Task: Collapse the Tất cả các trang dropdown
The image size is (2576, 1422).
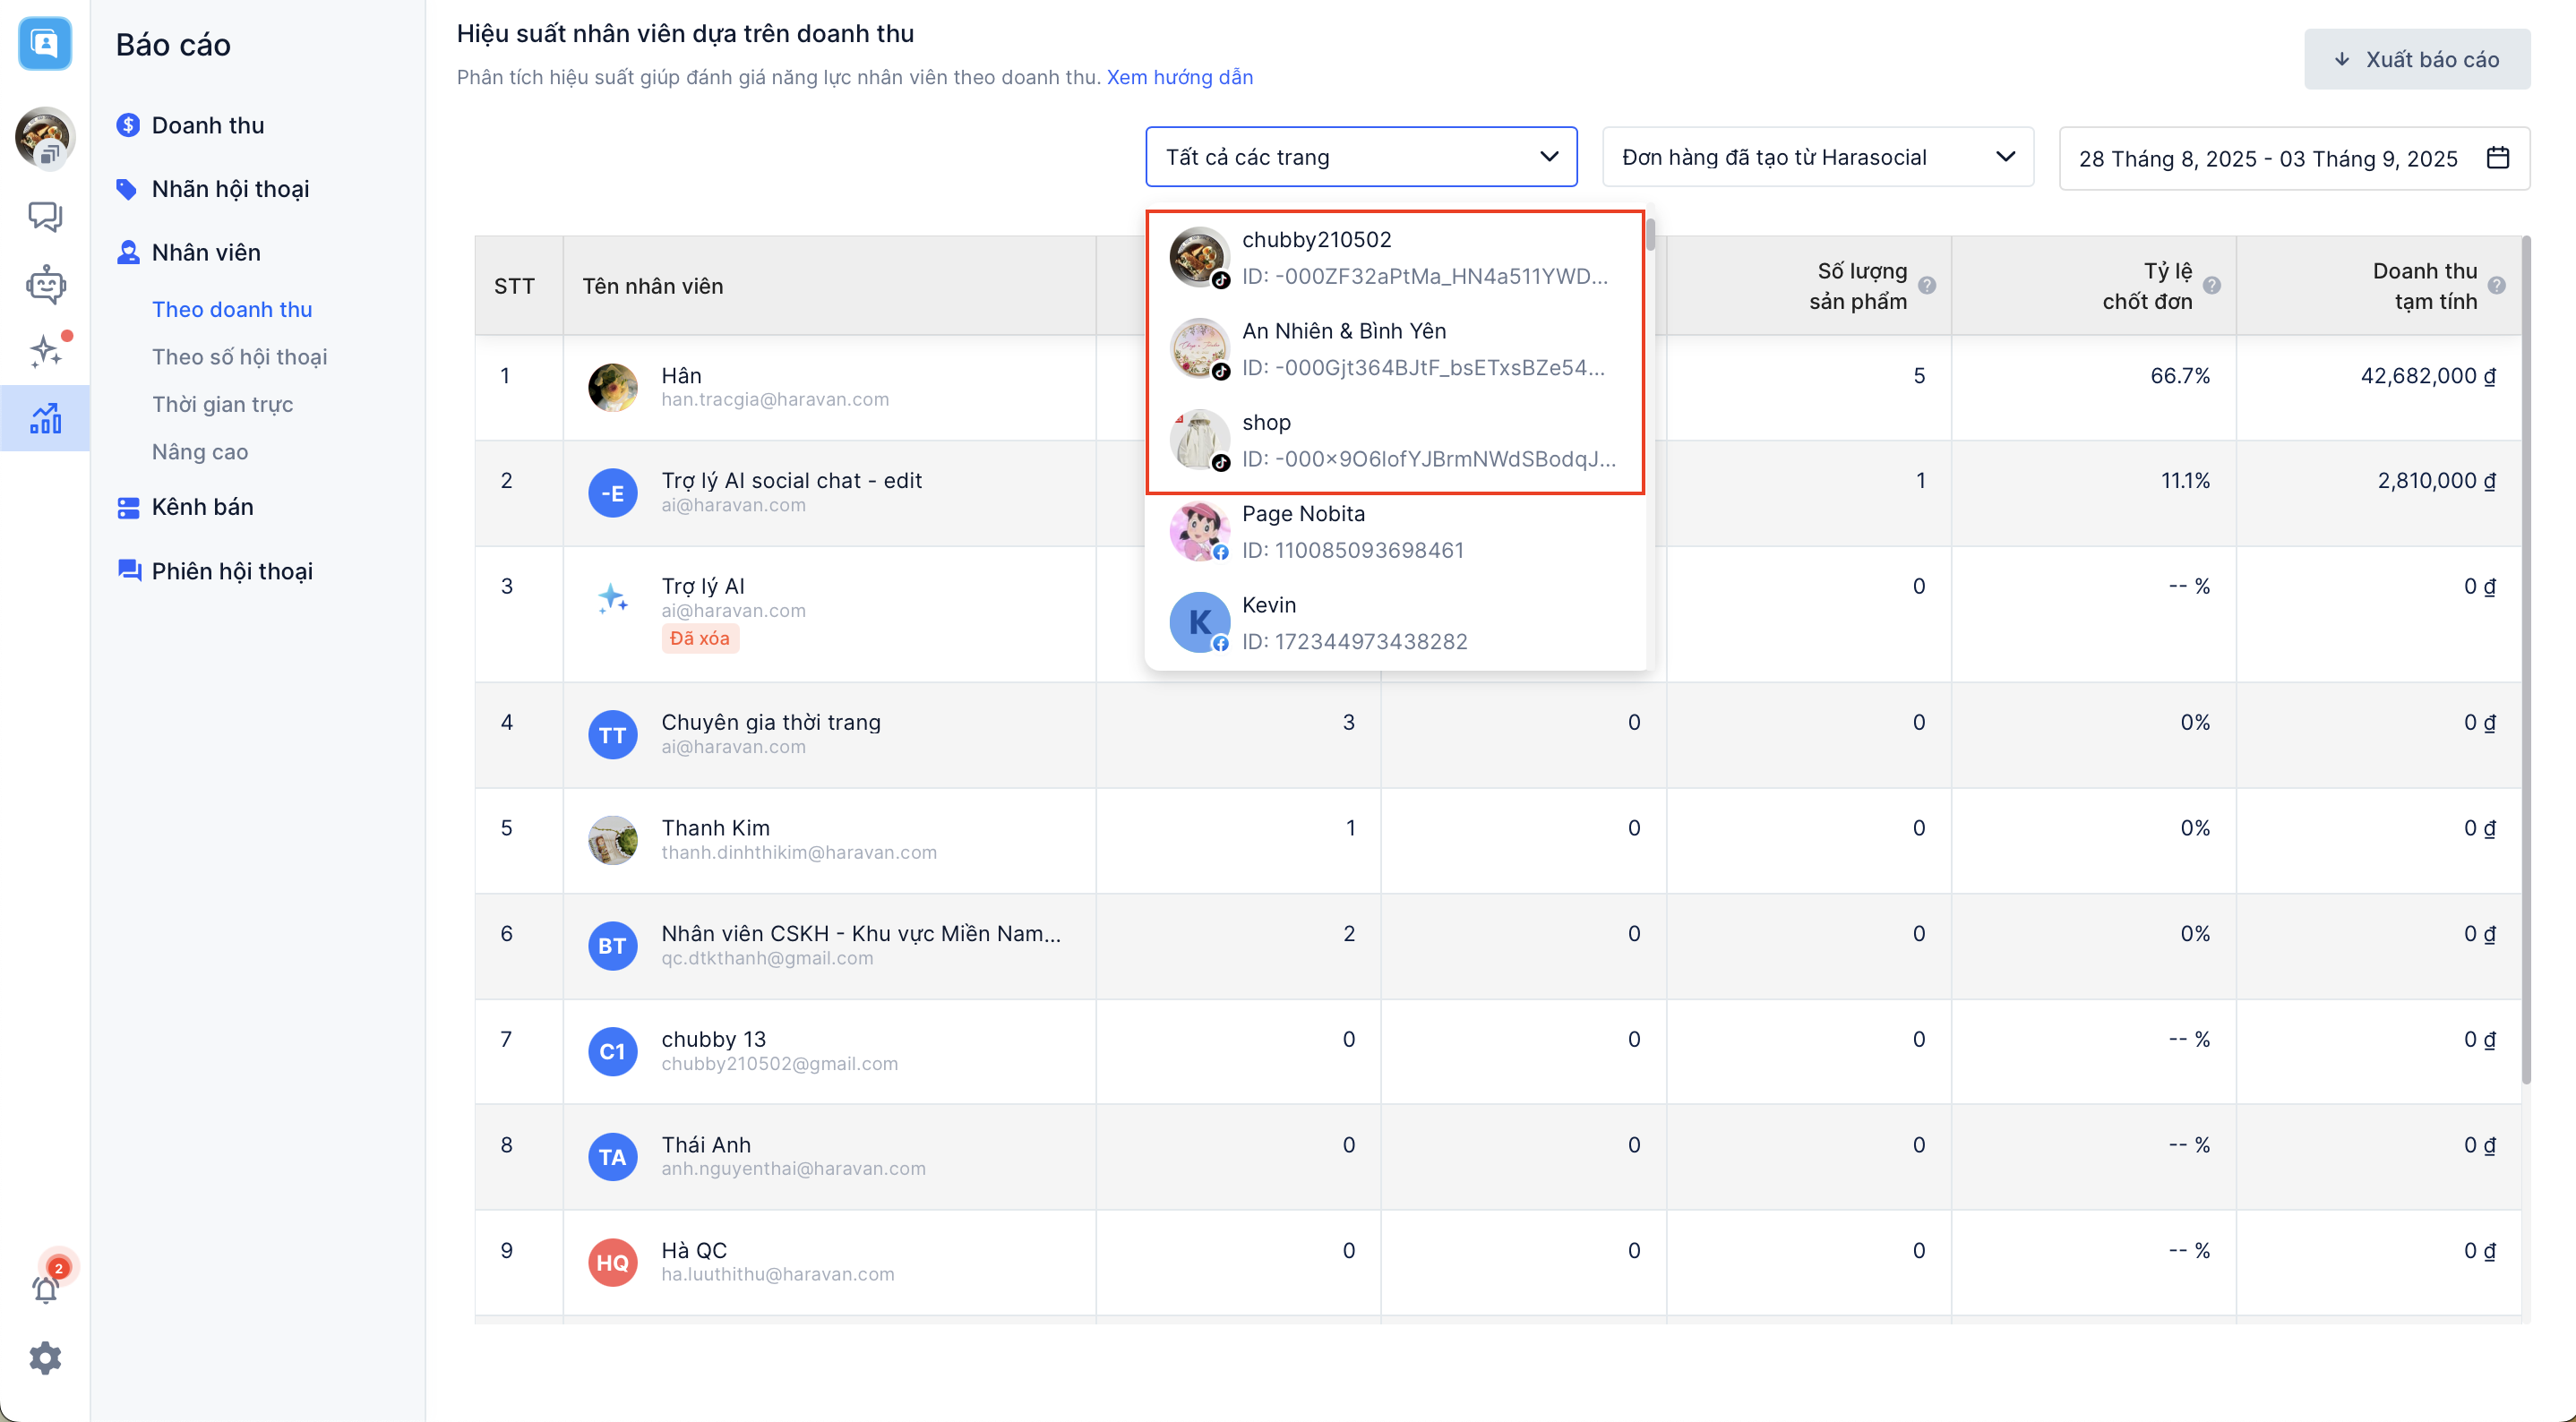Action: tap(1549, 157)
